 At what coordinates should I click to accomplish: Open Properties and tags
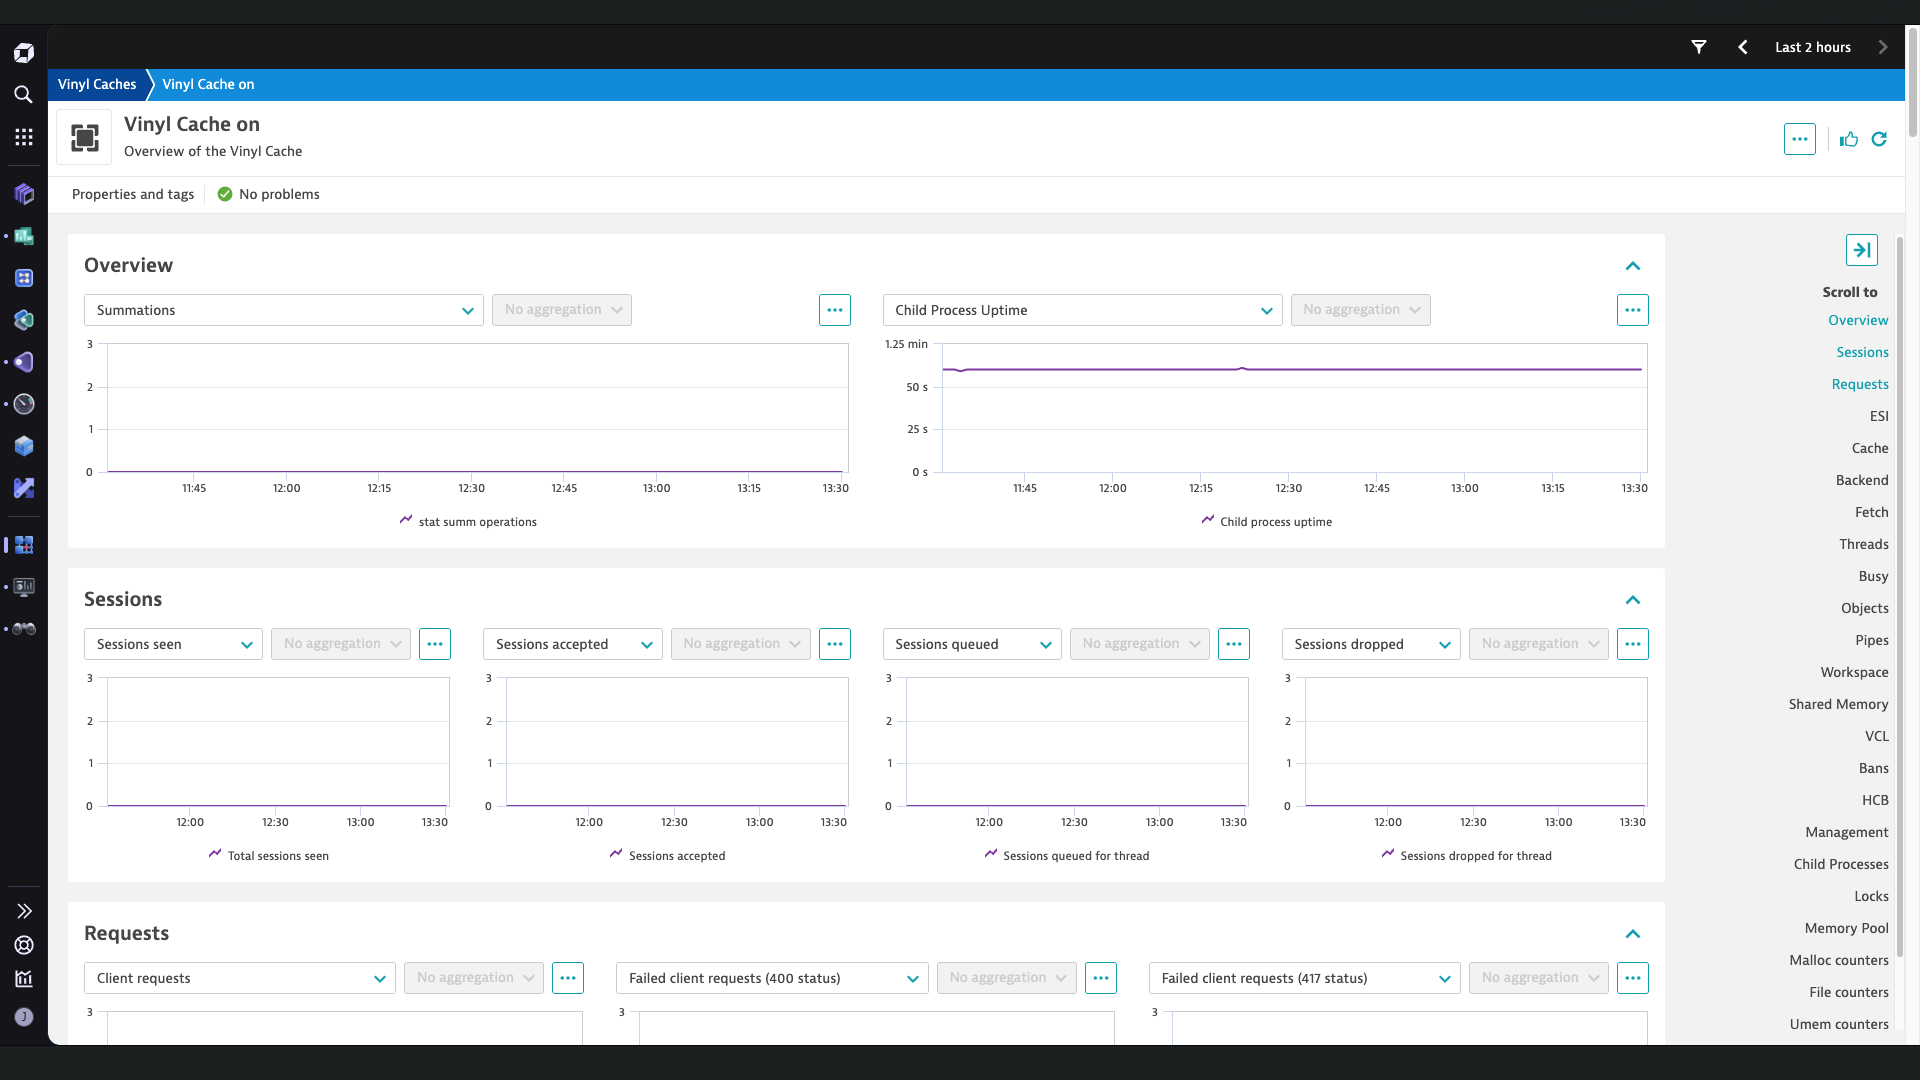click(133, 194)
